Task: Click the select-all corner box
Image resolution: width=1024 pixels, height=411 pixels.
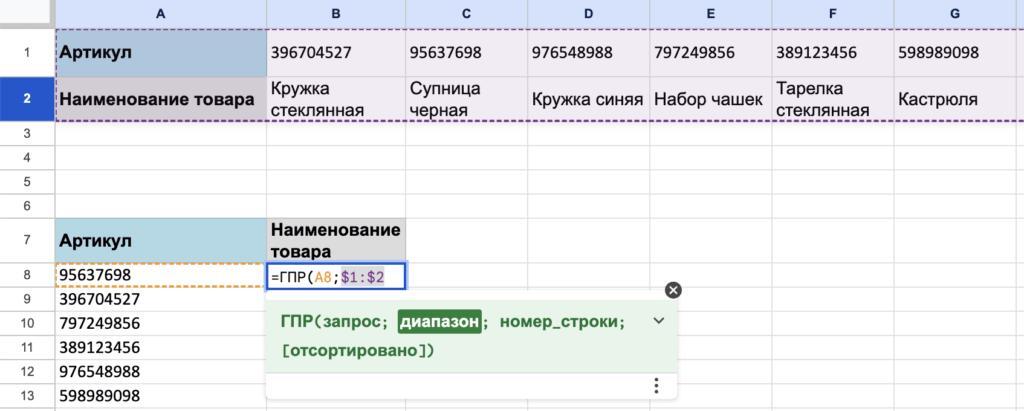Action: pyautogui.click(x=27, y=14)
